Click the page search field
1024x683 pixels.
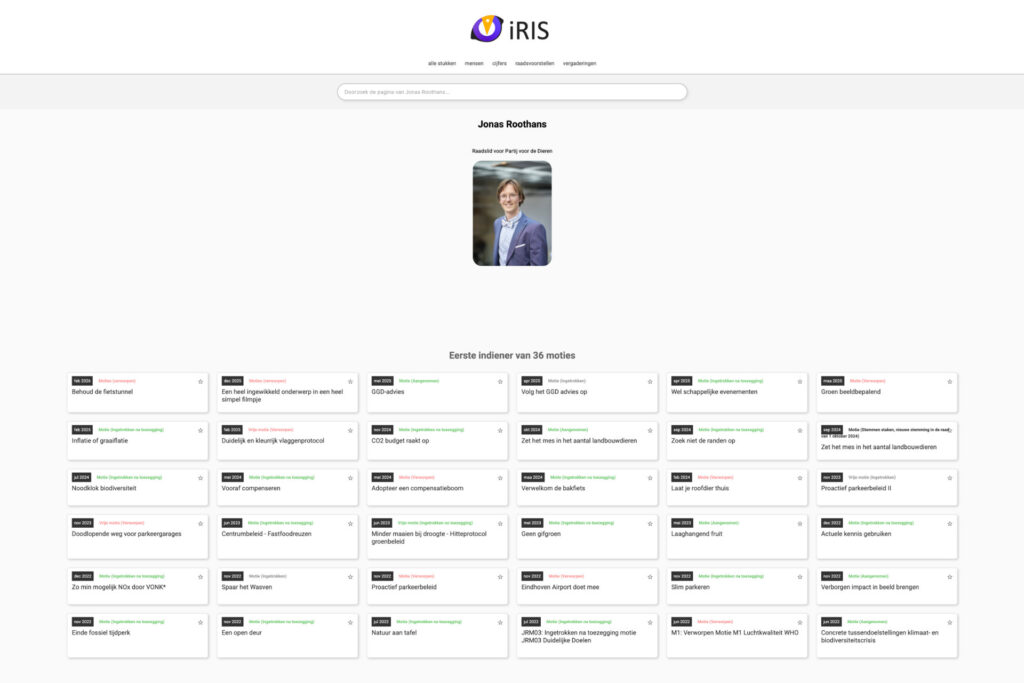[x=512, y=92]
